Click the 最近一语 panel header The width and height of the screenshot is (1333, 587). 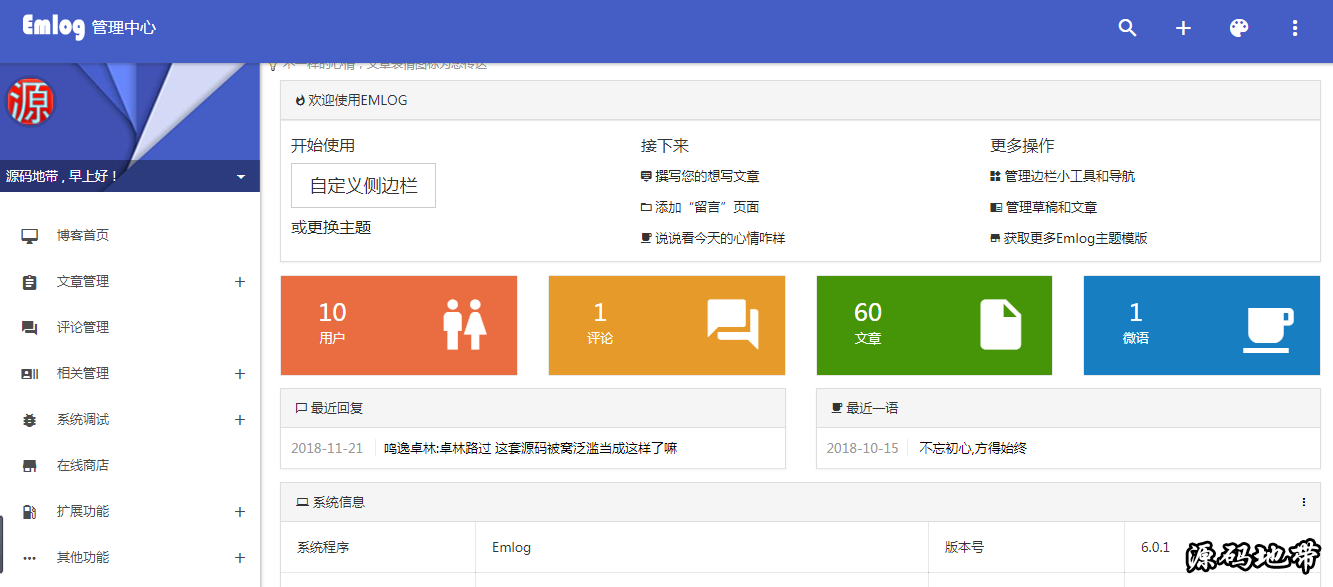point(1068,408)
